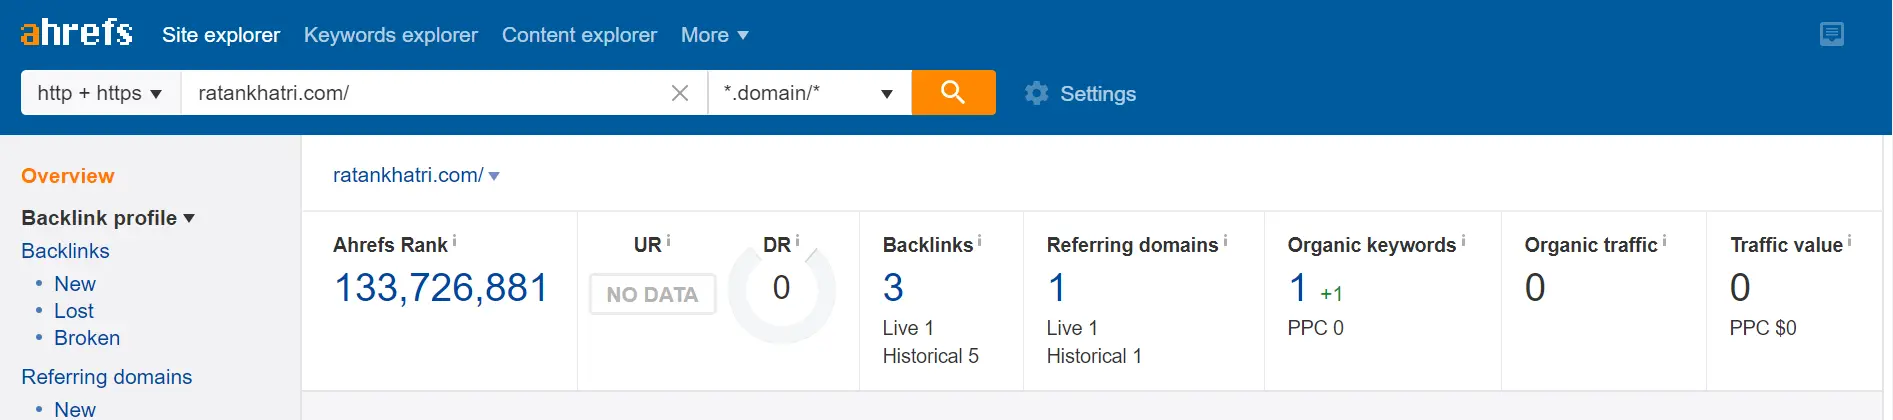The width and height of the screenshot is (1893, 420).
Task: Open Keywords explorer tab
Action: tap(391, 35)
